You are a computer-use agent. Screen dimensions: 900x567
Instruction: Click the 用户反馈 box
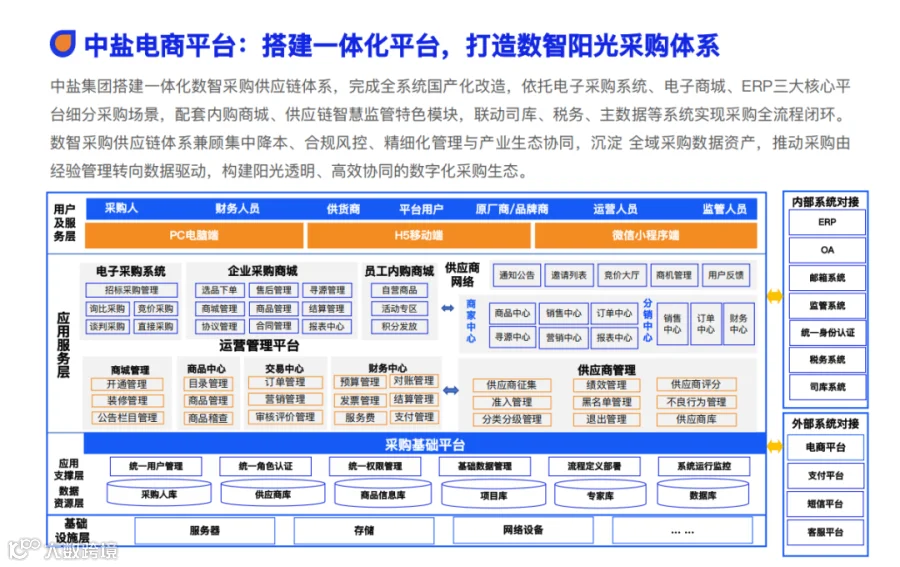[x=726, y=275]
